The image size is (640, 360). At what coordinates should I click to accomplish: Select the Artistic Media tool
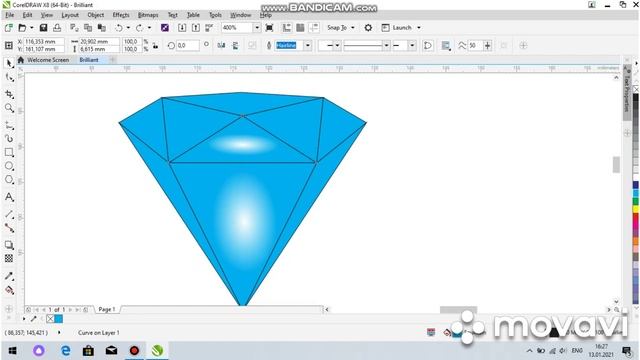[x=9, y=139]
